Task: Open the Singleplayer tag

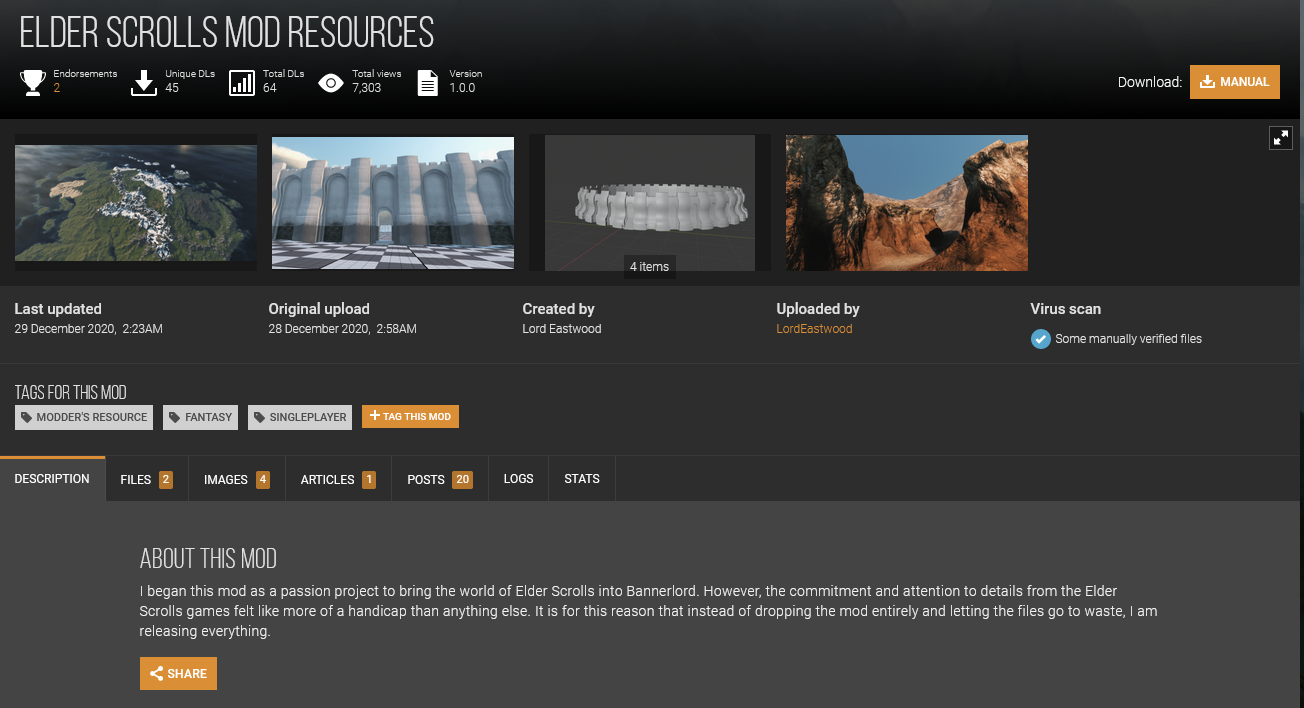Action: (x=300, y=417)
